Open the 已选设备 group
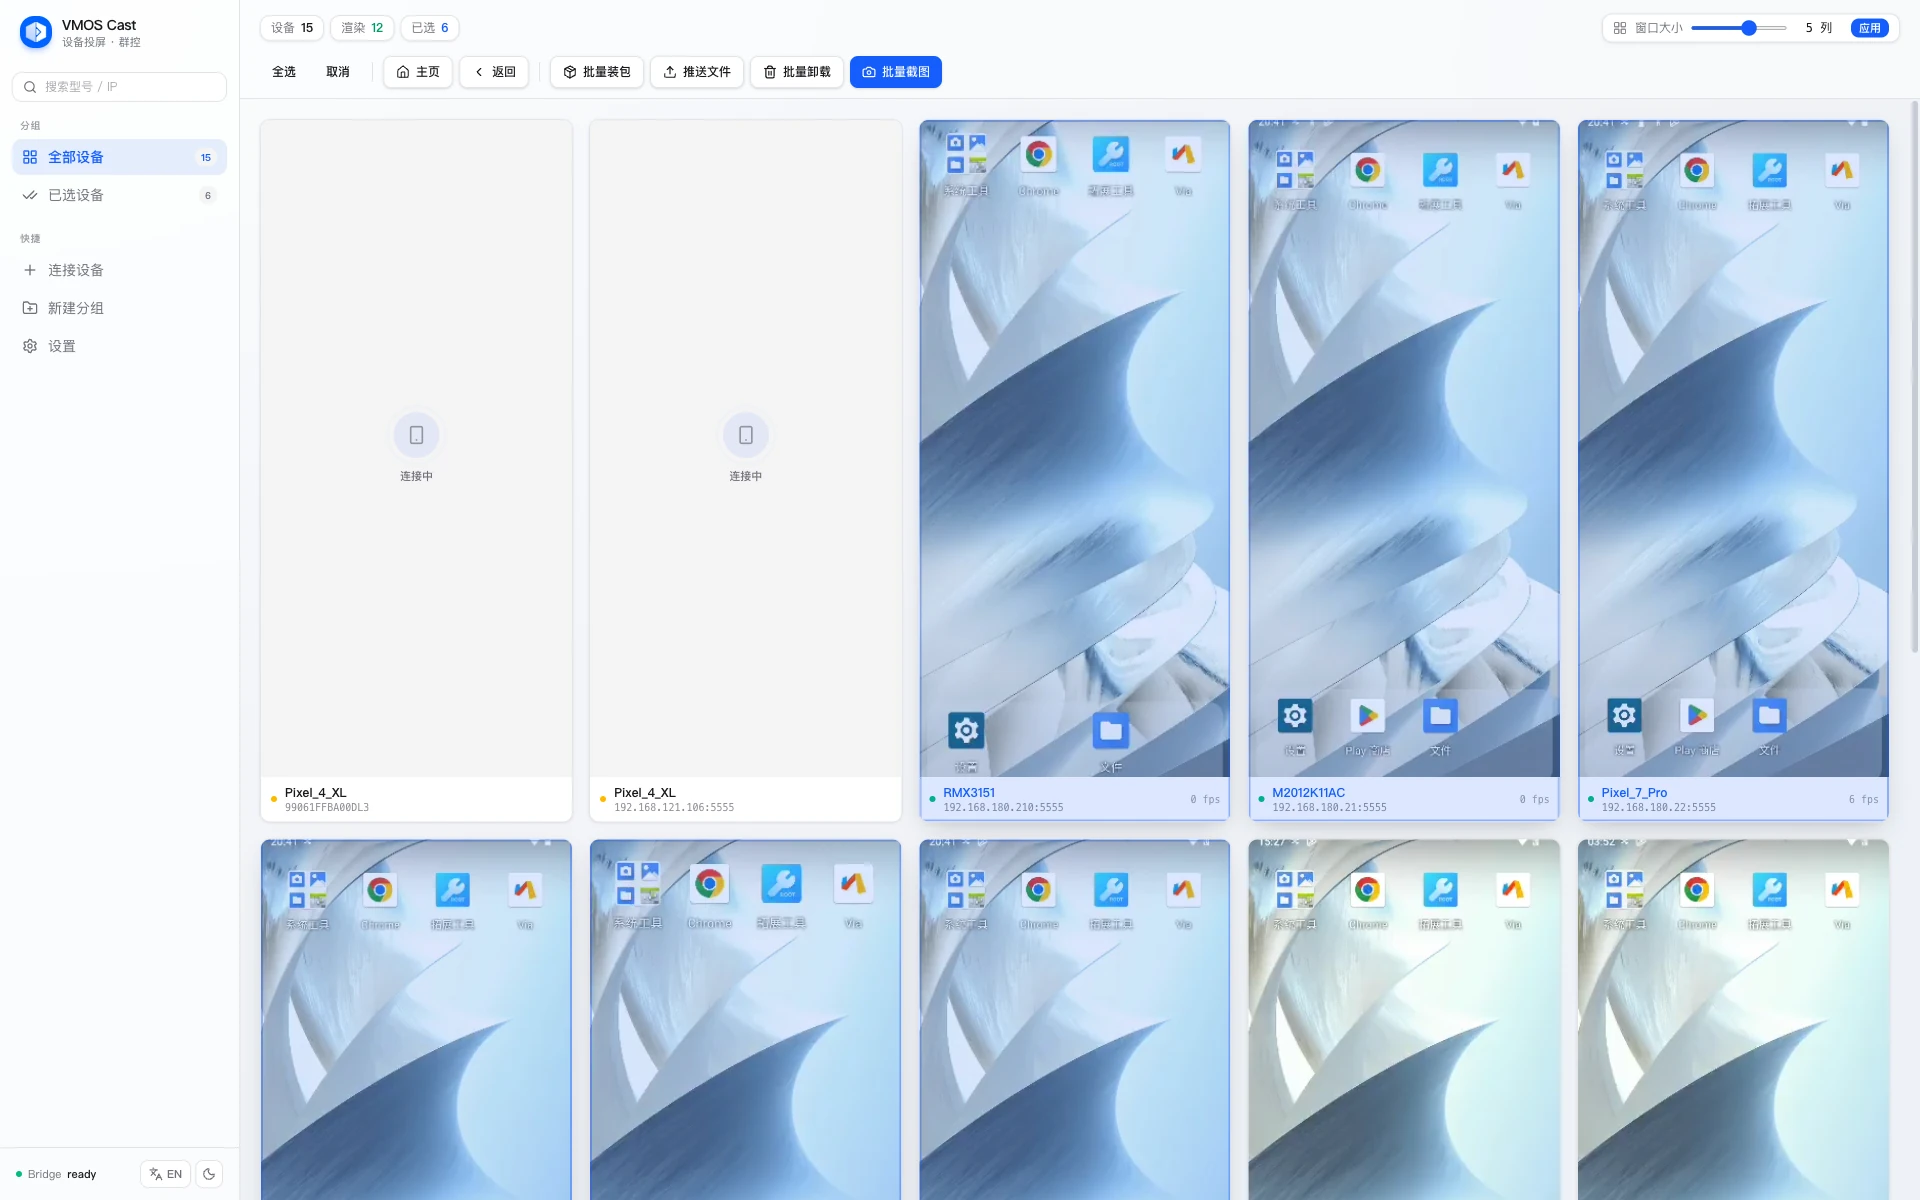Screen dimensions: 1920x1200 (119, 195)
